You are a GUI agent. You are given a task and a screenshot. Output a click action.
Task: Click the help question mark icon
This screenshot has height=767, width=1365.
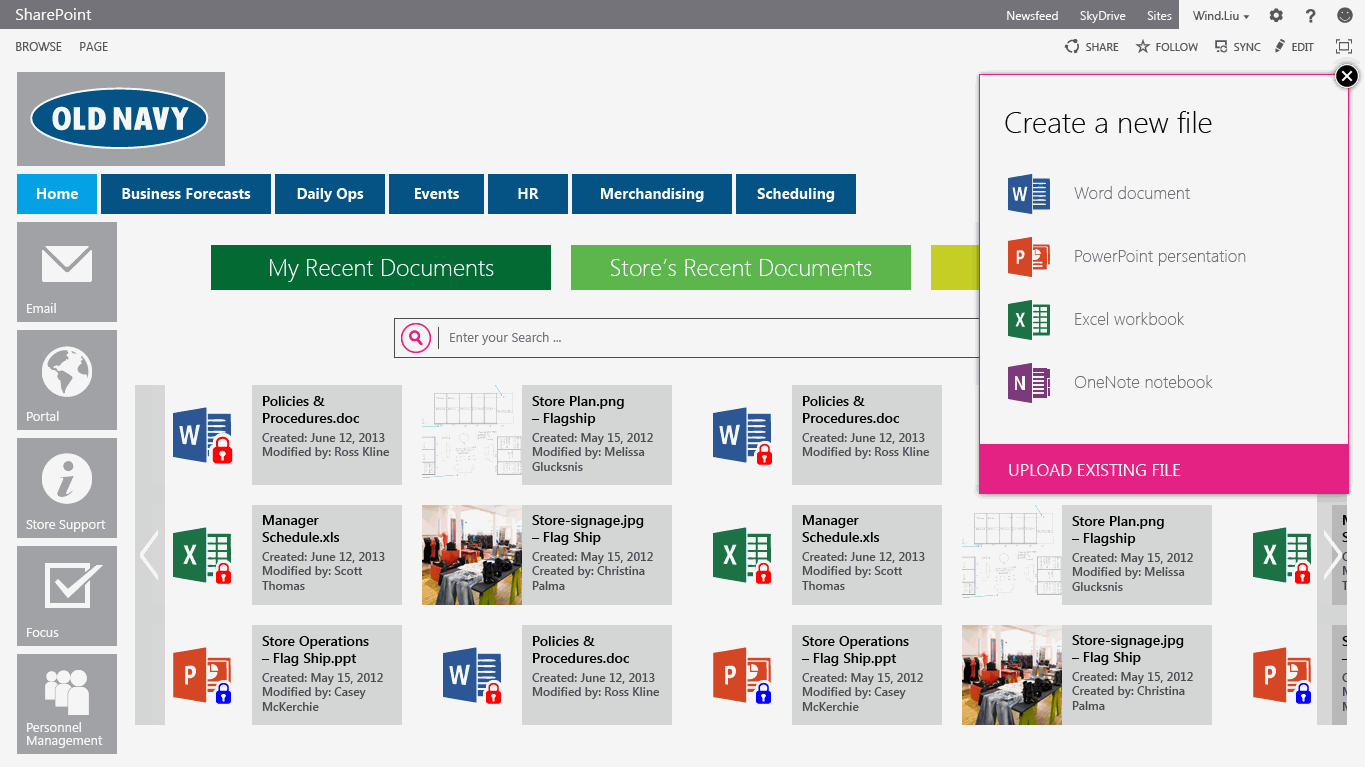[x=1311, y=15]
